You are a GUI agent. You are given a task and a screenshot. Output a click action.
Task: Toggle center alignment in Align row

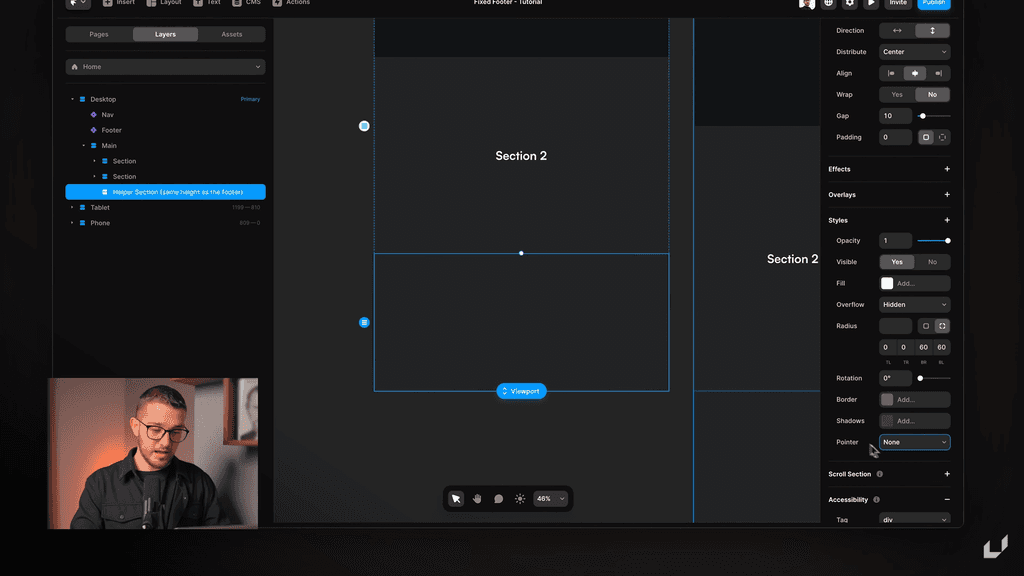point(913,72)
